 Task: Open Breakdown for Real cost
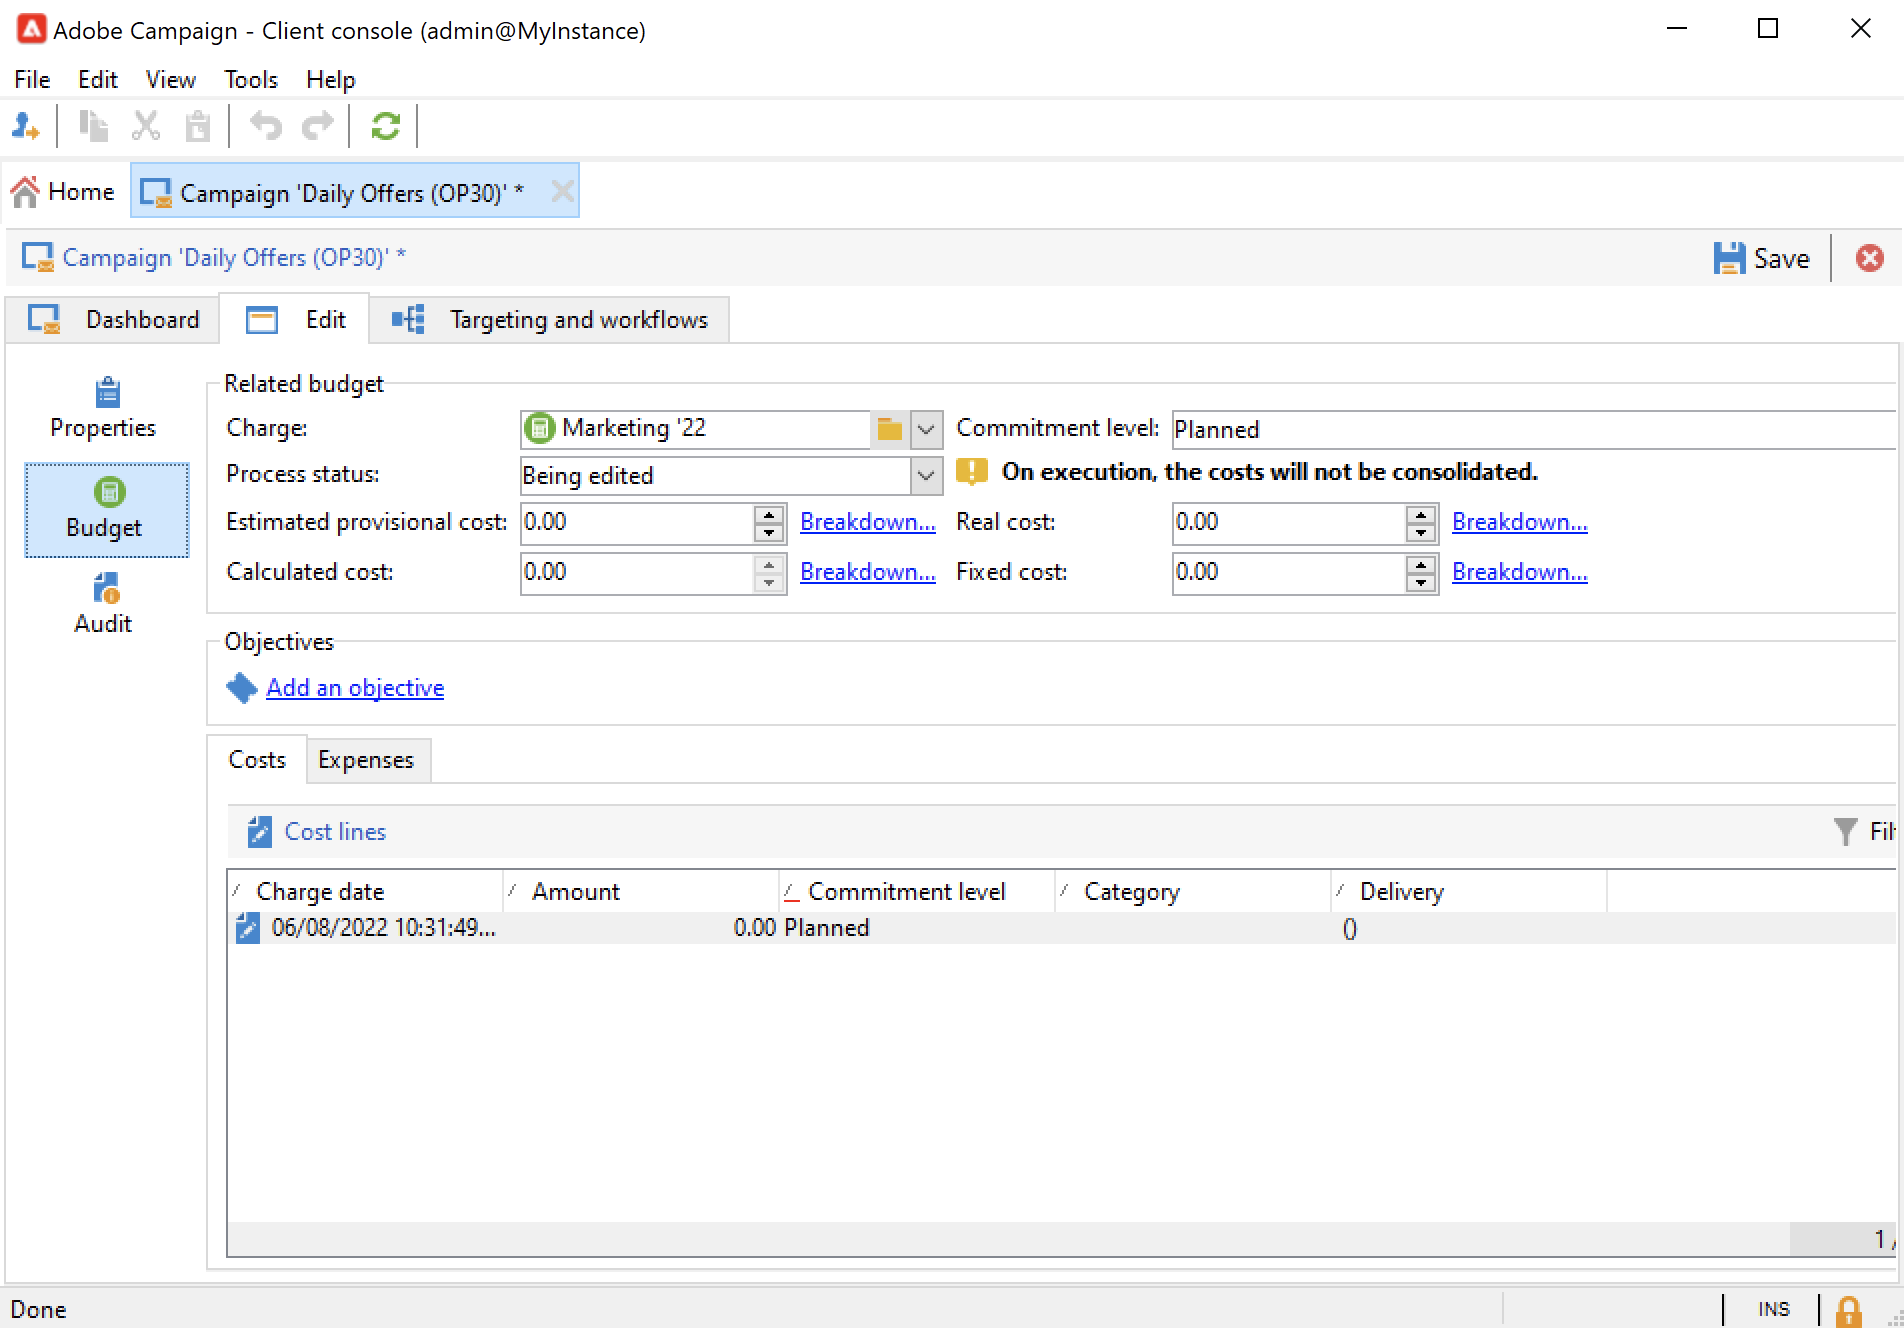pos(1520,522)
